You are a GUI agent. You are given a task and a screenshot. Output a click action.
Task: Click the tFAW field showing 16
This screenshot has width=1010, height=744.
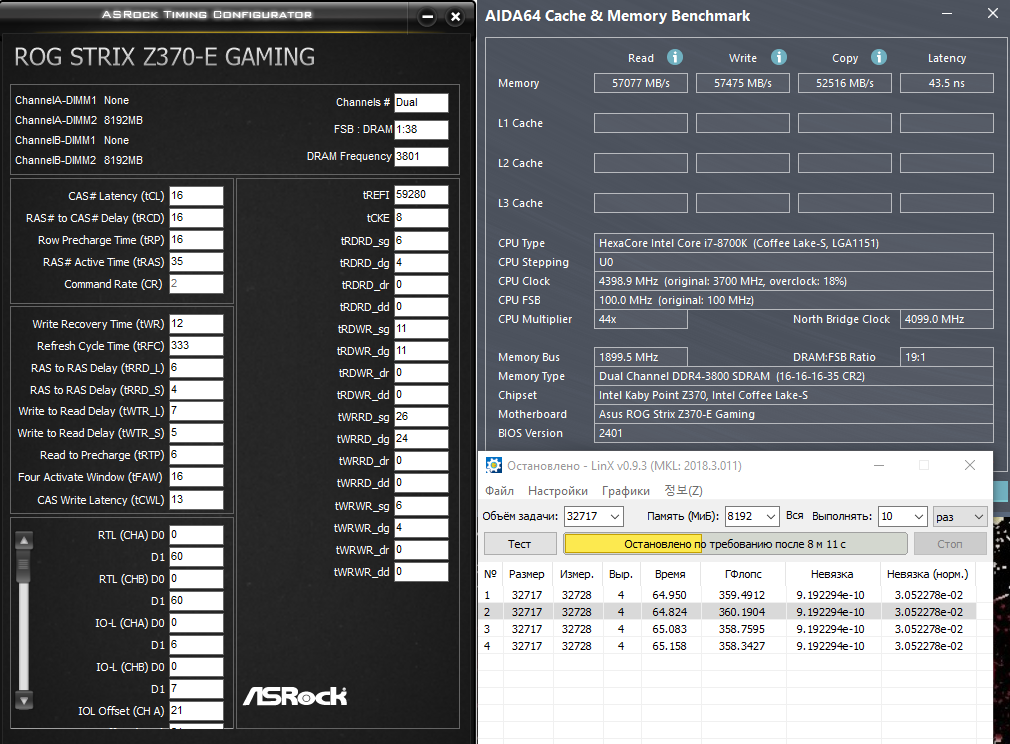pos(196,477)
